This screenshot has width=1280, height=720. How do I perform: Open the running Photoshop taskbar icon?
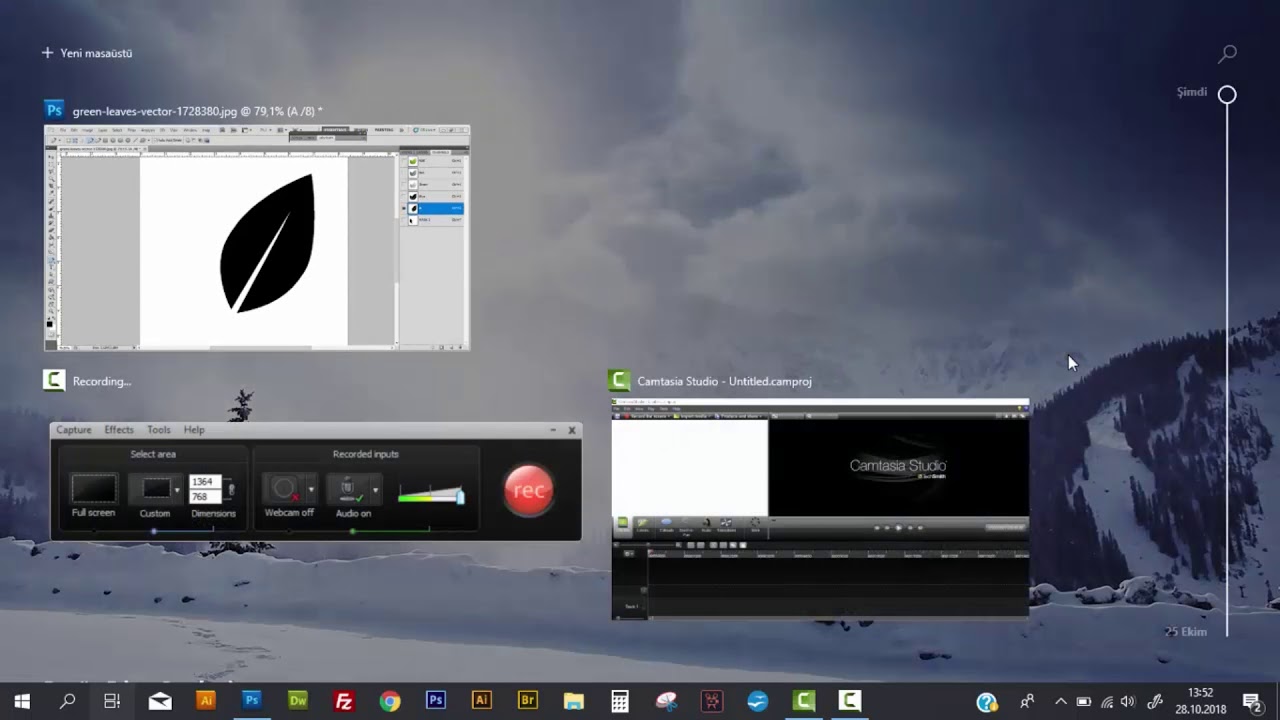(x=252, y=701)
